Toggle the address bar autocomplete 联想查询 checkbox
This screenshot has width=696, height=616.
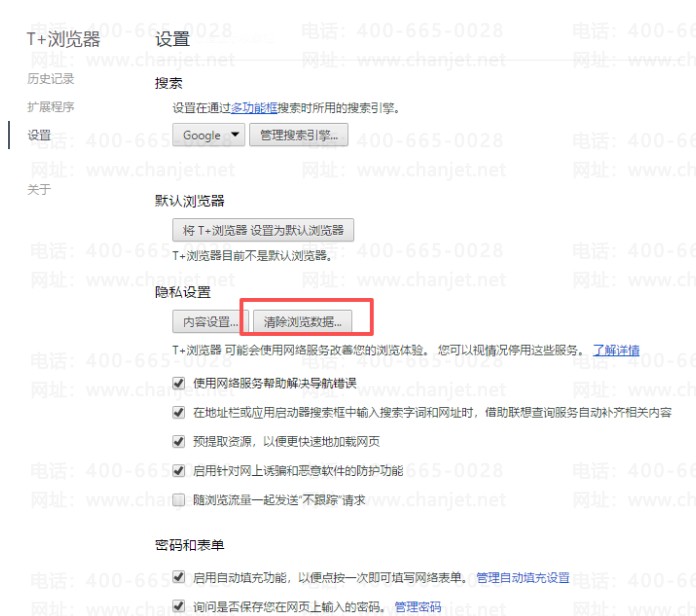coord(178,412)
